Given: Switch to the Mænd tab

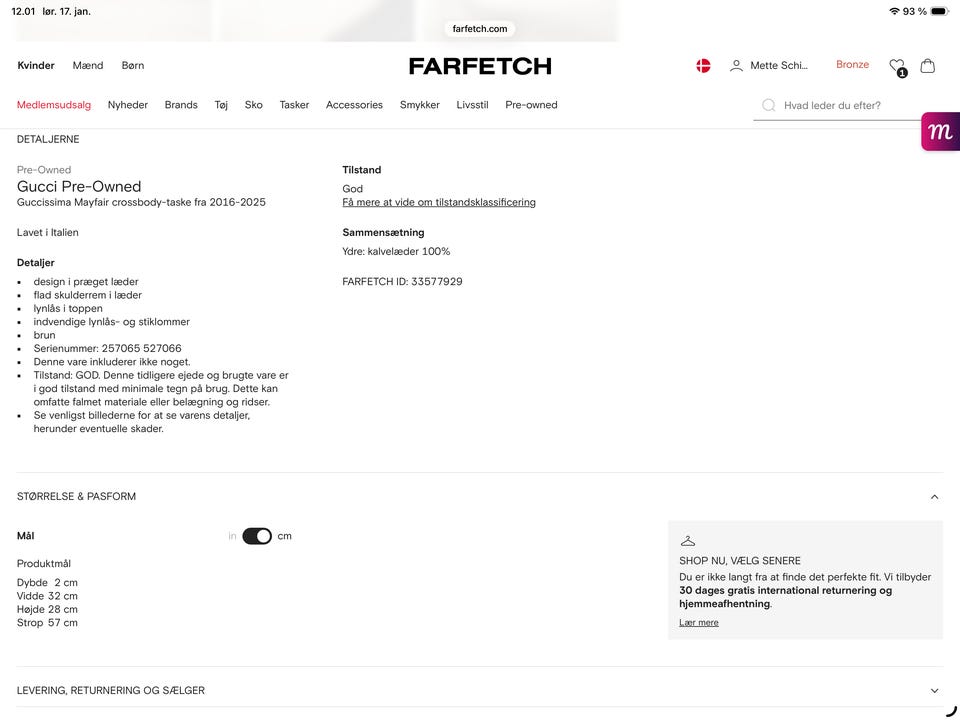Looking at the screenshot, I should point(88,66).
